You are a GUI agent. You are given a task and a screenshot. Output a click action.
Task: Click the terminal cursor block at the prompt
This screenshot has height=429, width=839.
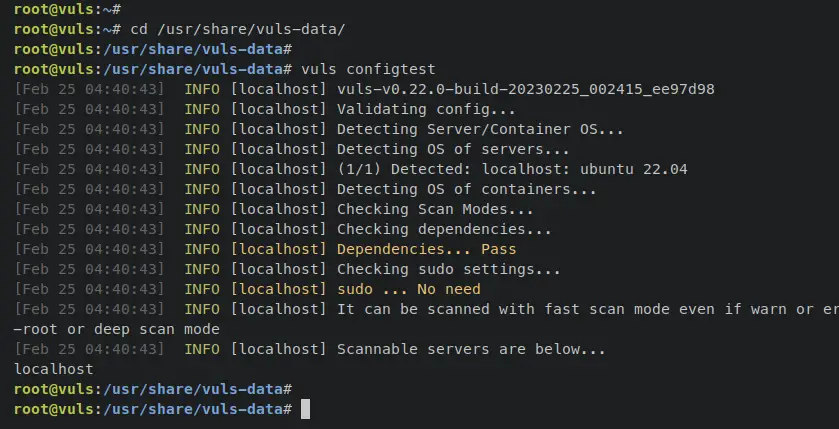pyautogui.click(x=305, y=409)
